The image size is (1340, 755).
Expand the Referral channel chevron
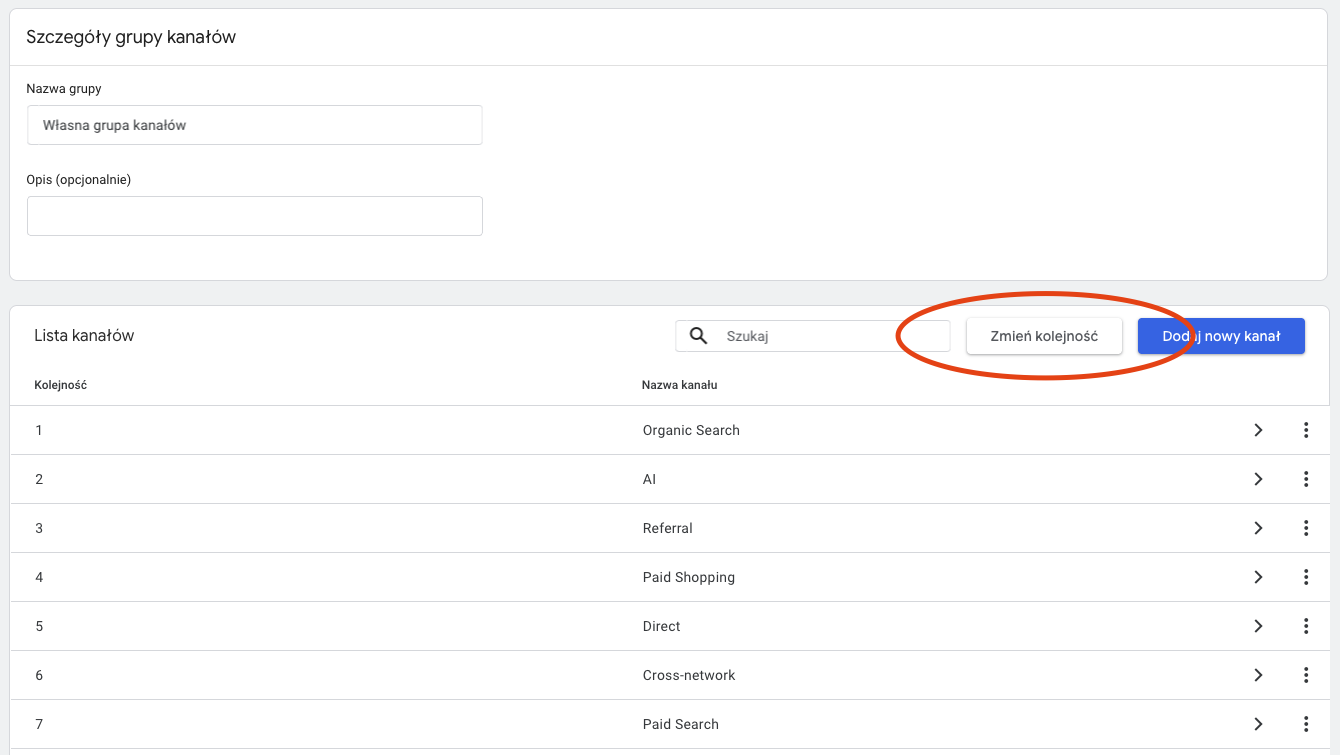coord(1258,528)
